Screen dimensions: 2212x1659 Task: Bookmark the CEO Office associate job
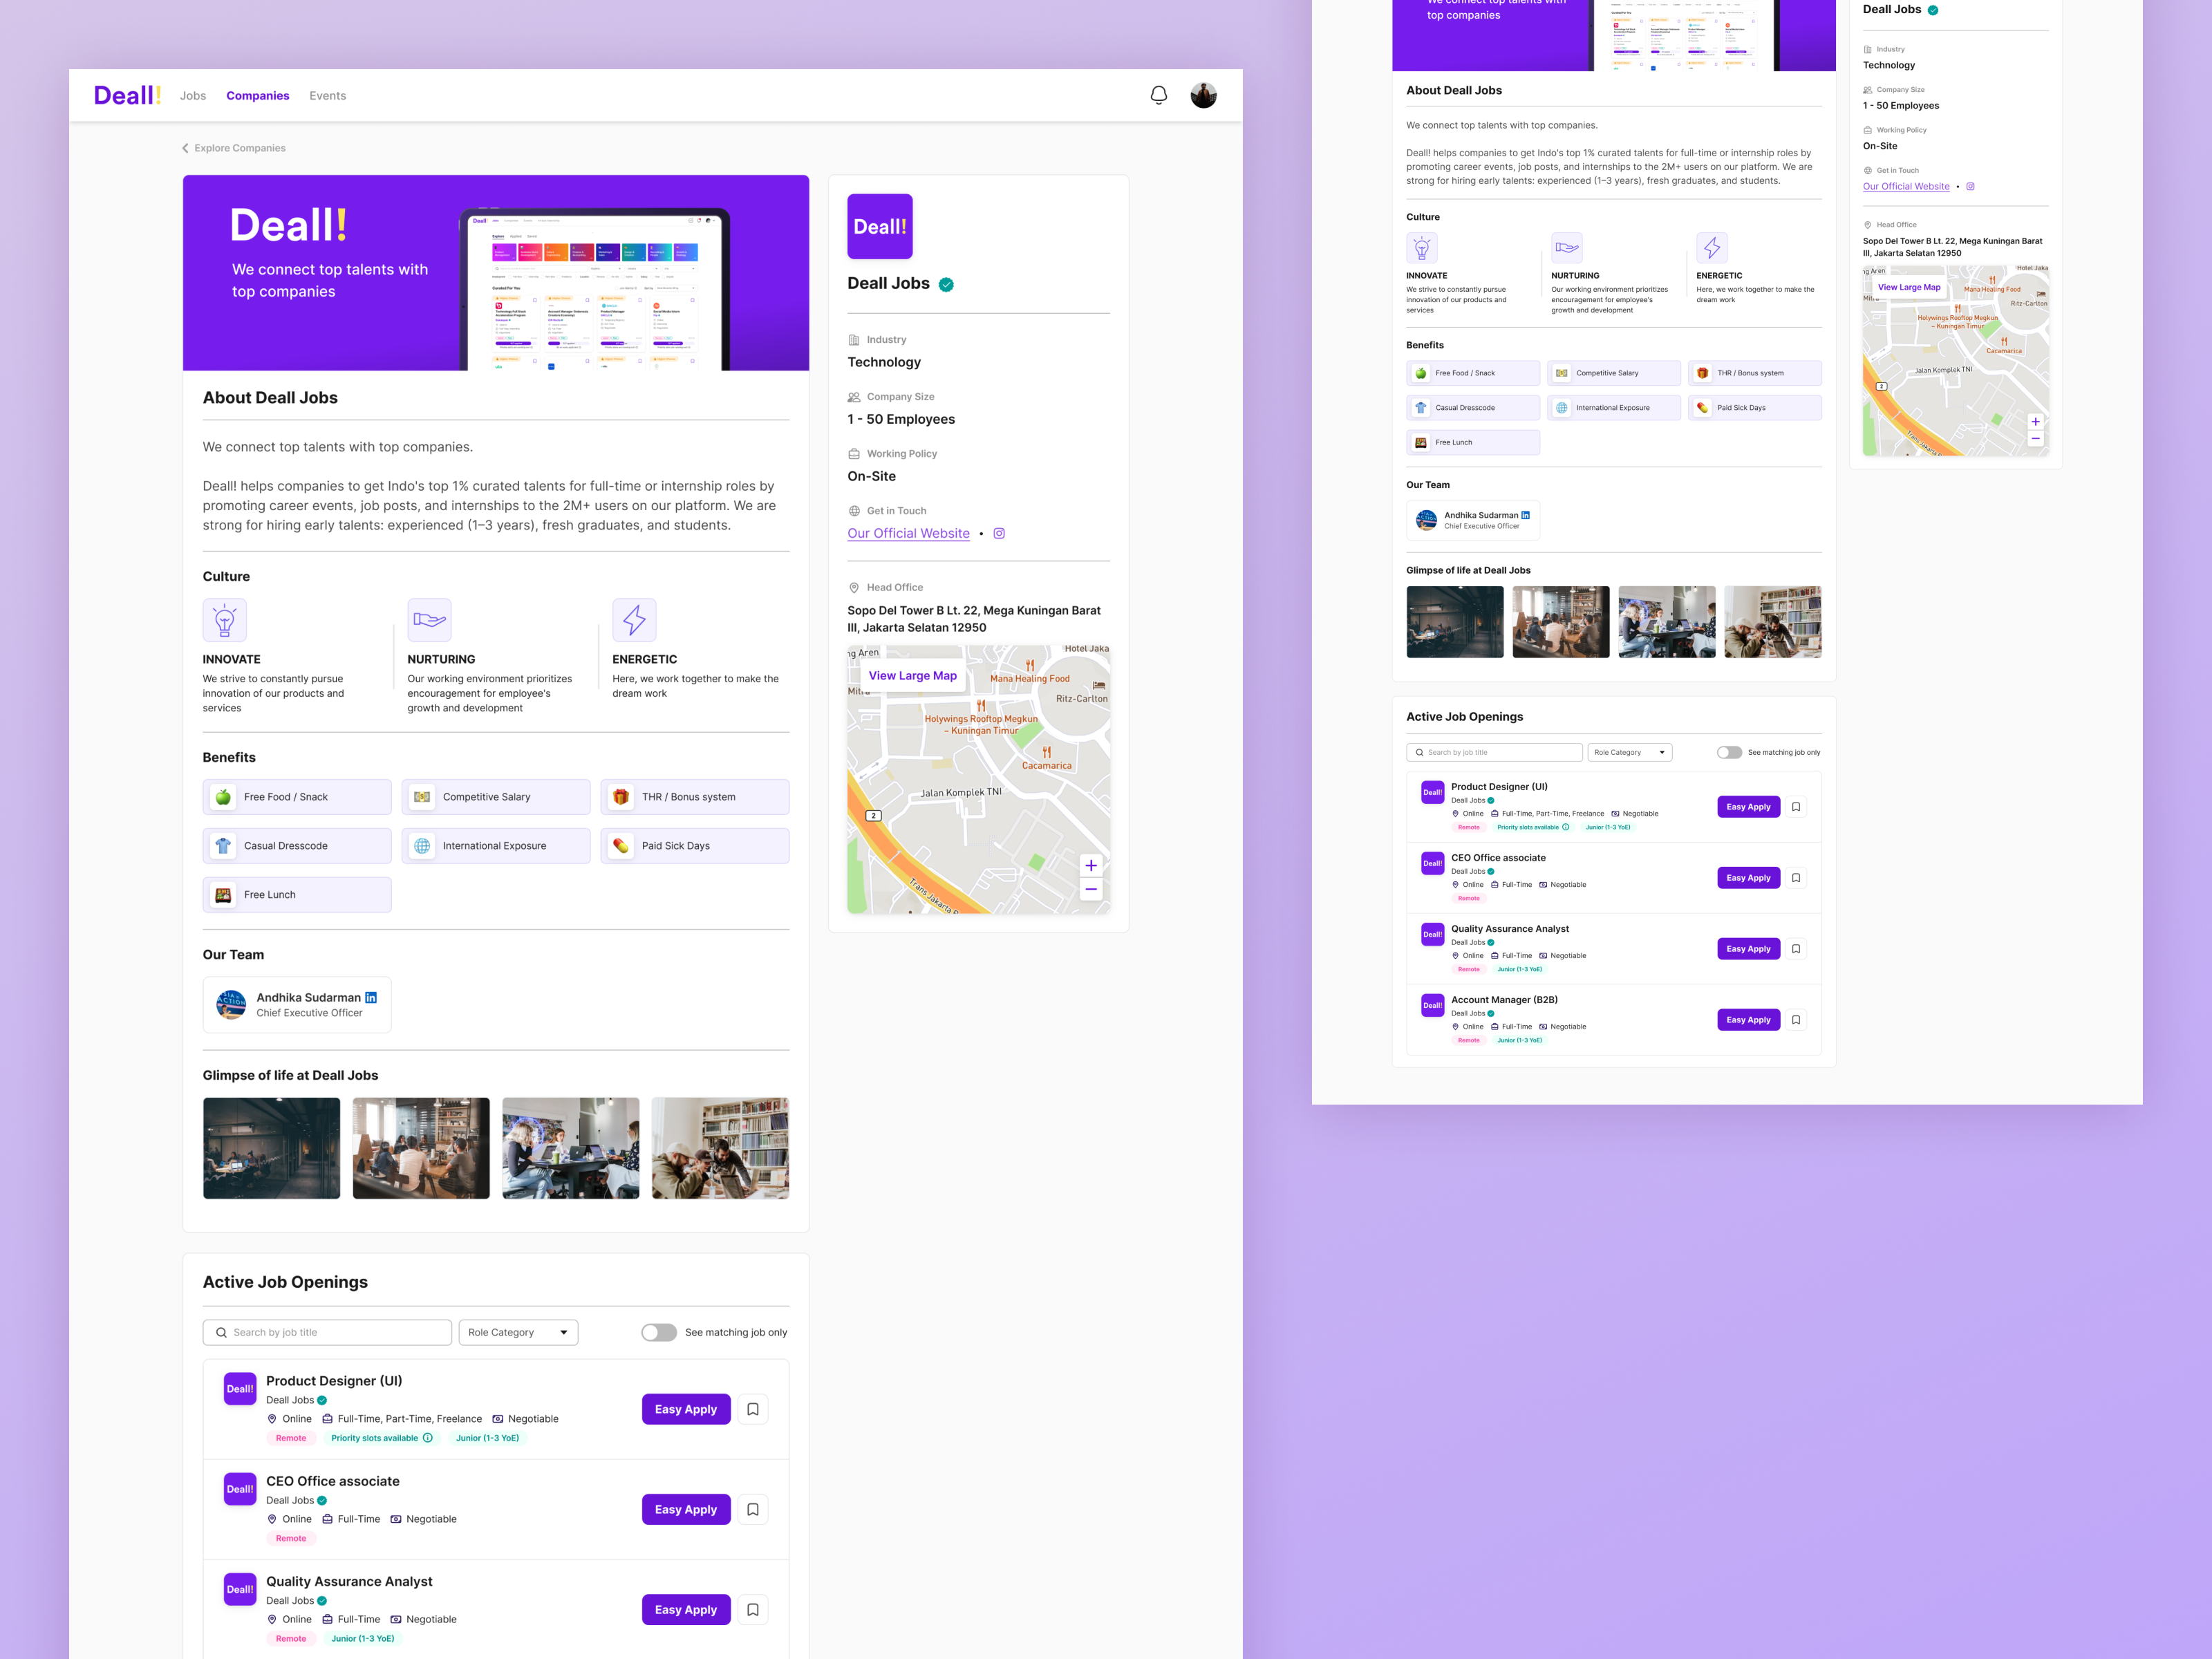pos(753,1509)
